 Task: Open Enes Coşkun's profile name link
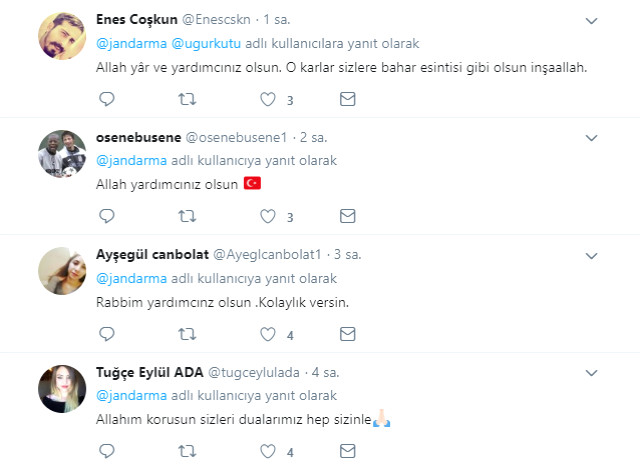(x=137, y=19)
